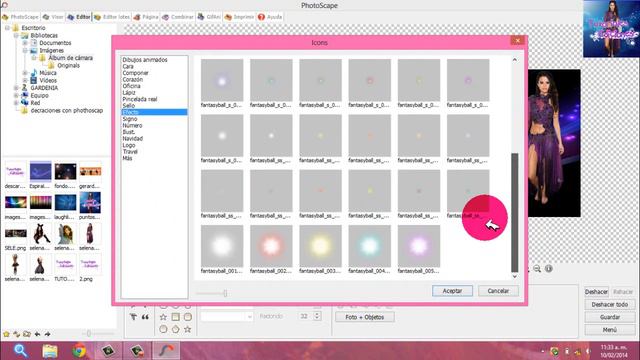Click Aceptar in the Icons dialog
Viewport: 640px width, 360px height.
click(x=452, y=291)
